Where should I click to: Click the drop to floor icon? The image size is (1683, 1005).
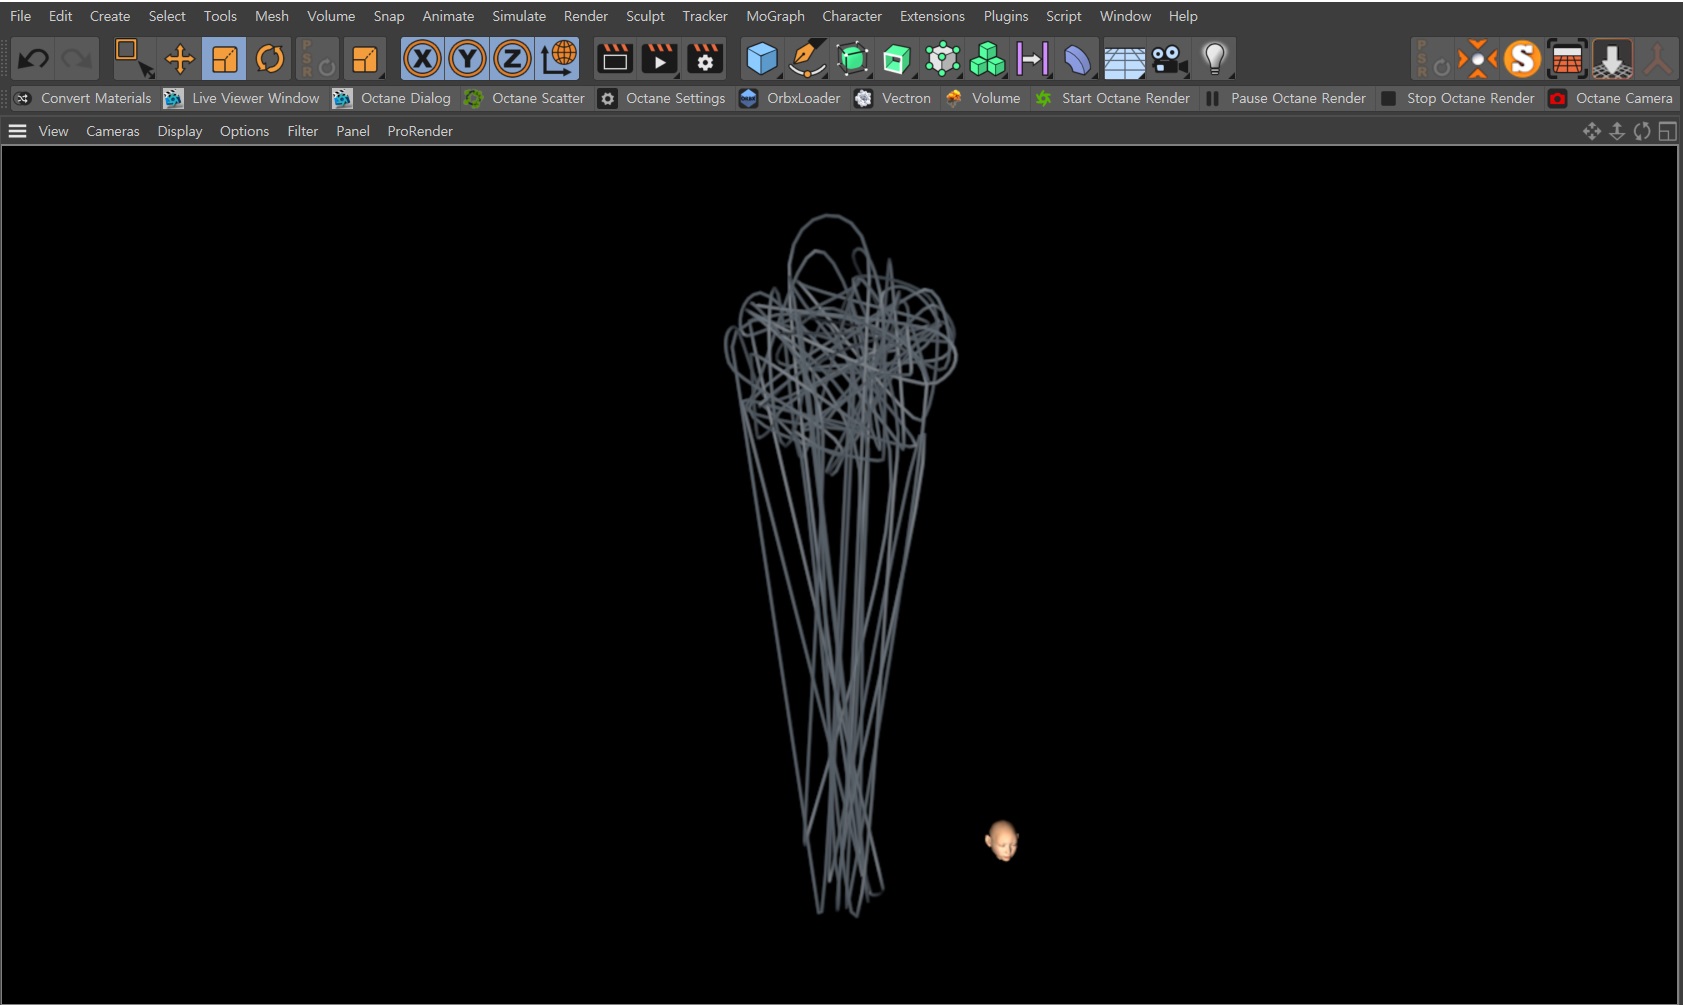coord(1612,59)
